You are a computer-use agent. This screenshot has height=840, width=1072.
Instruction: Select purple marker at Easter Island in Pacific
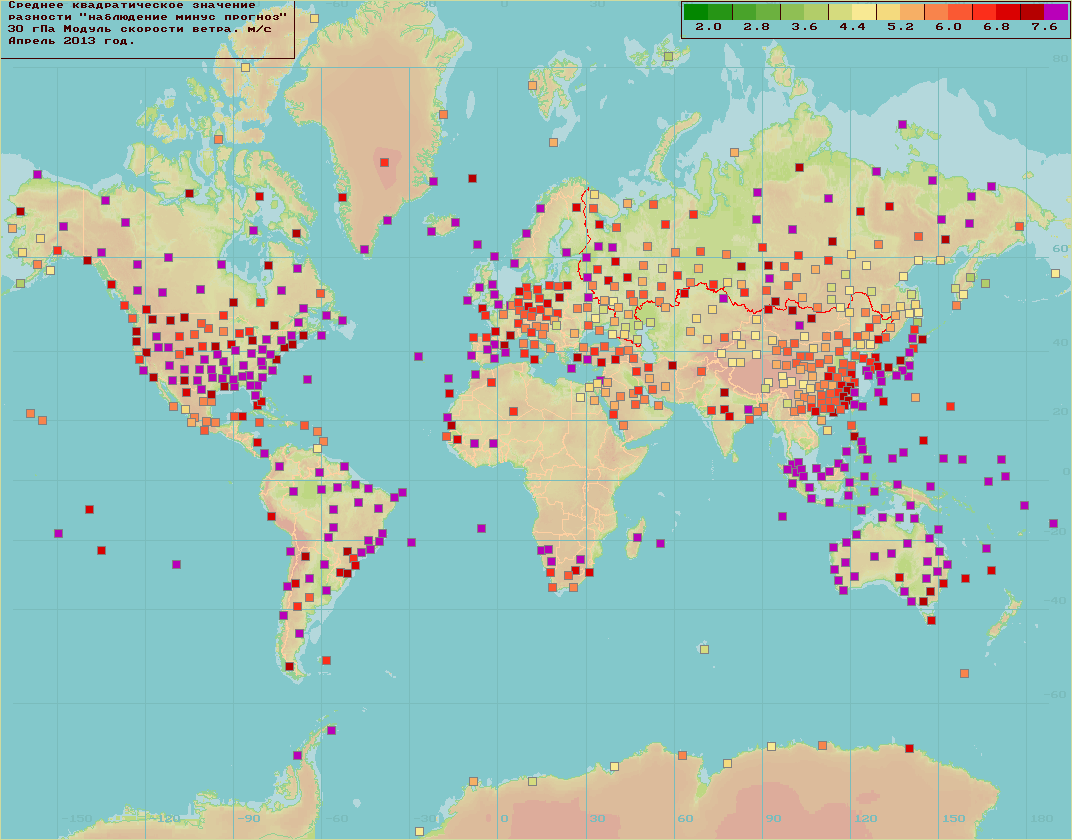(176, 565)
